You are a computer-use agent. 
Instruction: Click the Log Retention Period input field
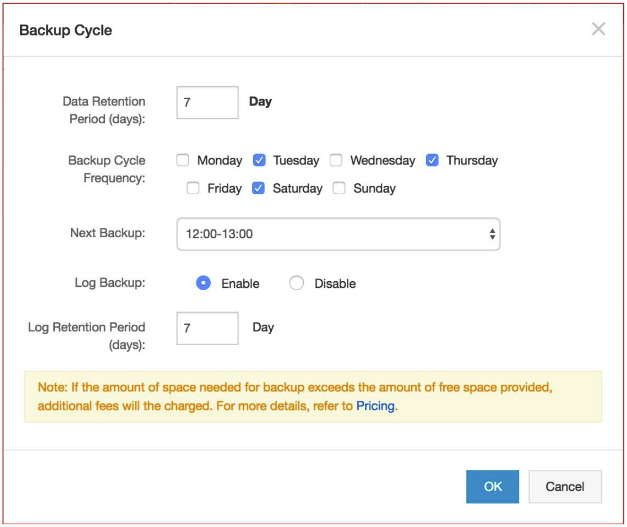coord(207,328)
